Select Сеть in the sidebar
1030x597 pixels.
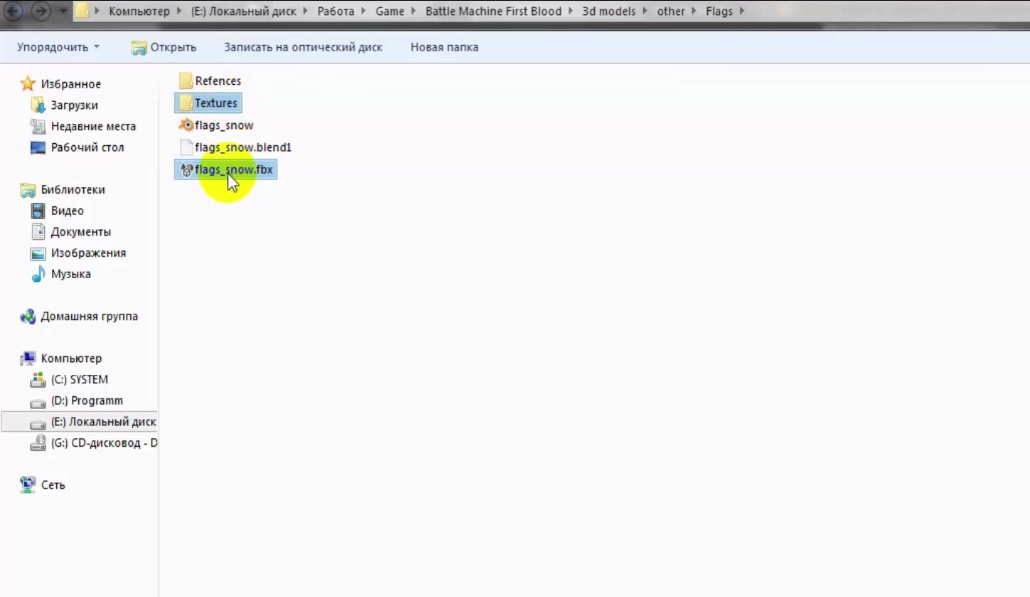(53, 485)
